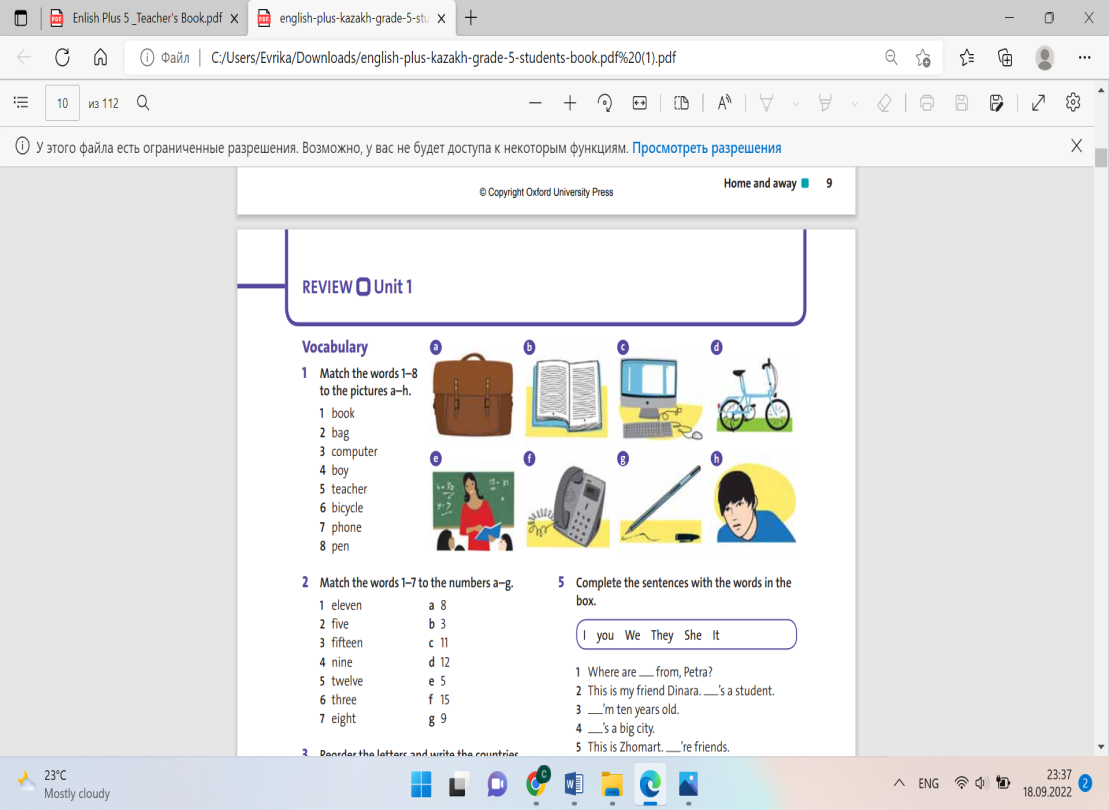
Task: Reload the current page
Action: [62, 57]
